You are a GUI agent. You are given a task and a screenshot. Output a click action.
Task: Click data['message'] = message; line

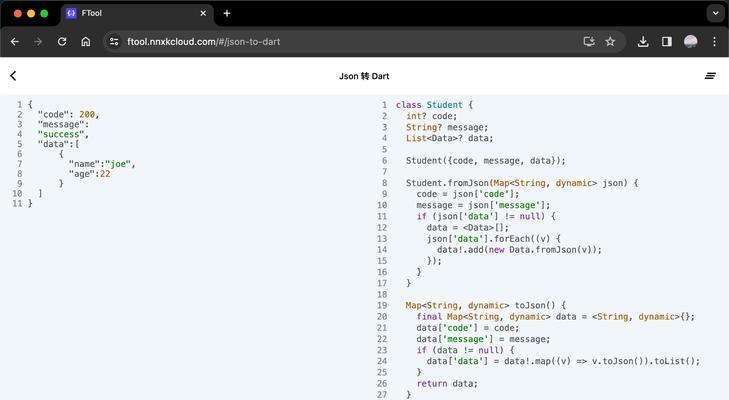pos(484,339)
